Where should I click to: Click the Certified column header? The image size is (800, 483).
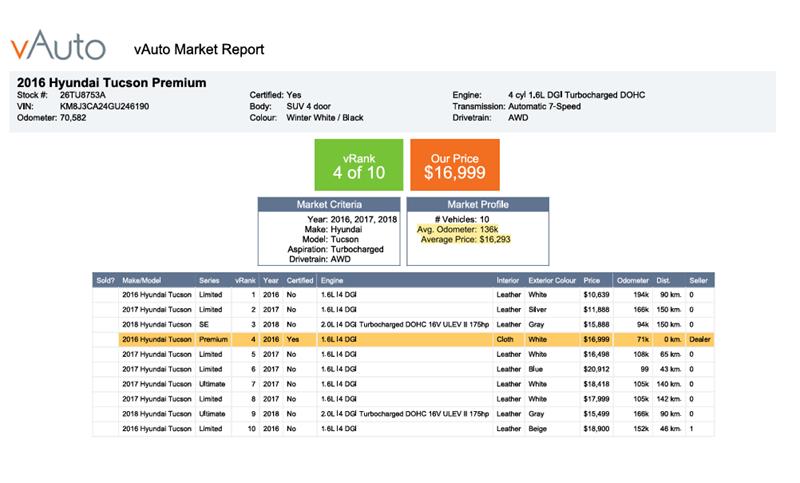(x=300, y=280)
